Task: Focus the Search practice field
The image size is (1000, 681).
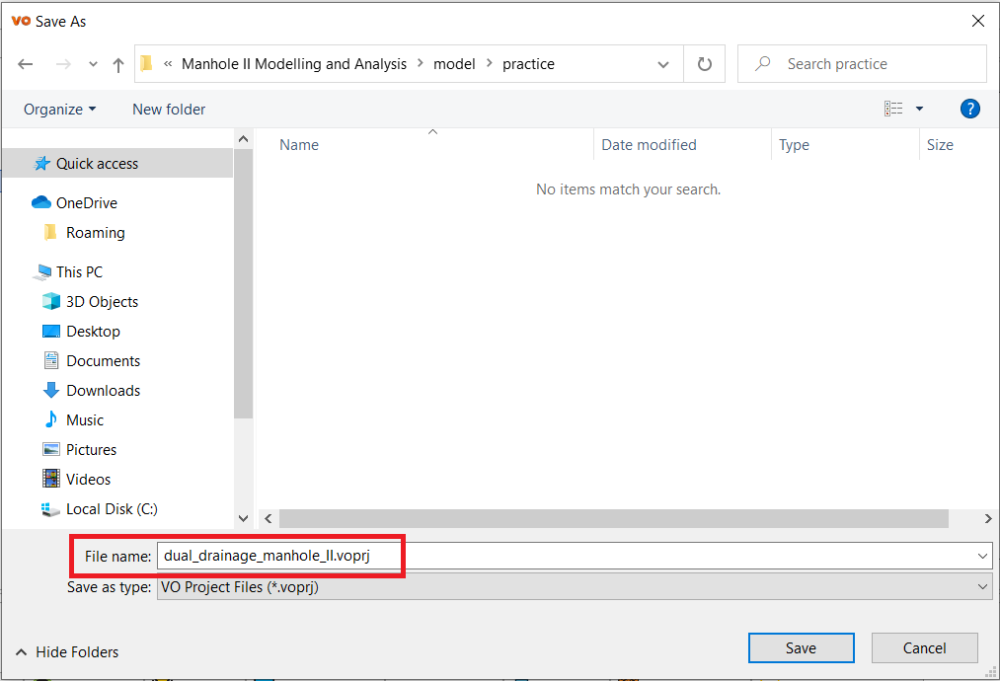Action: tap(862, 64)
